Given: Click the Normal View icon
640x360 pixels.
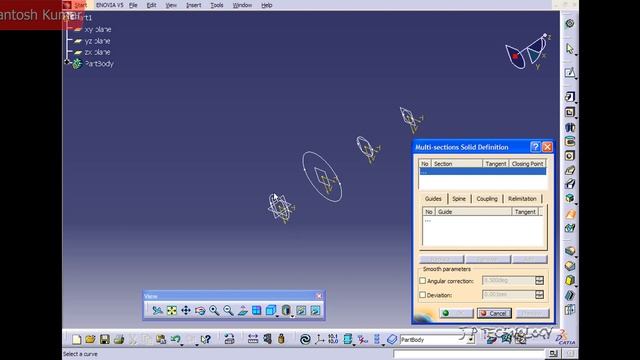Looking at the screenshot, I should click(x=242, y=311).
